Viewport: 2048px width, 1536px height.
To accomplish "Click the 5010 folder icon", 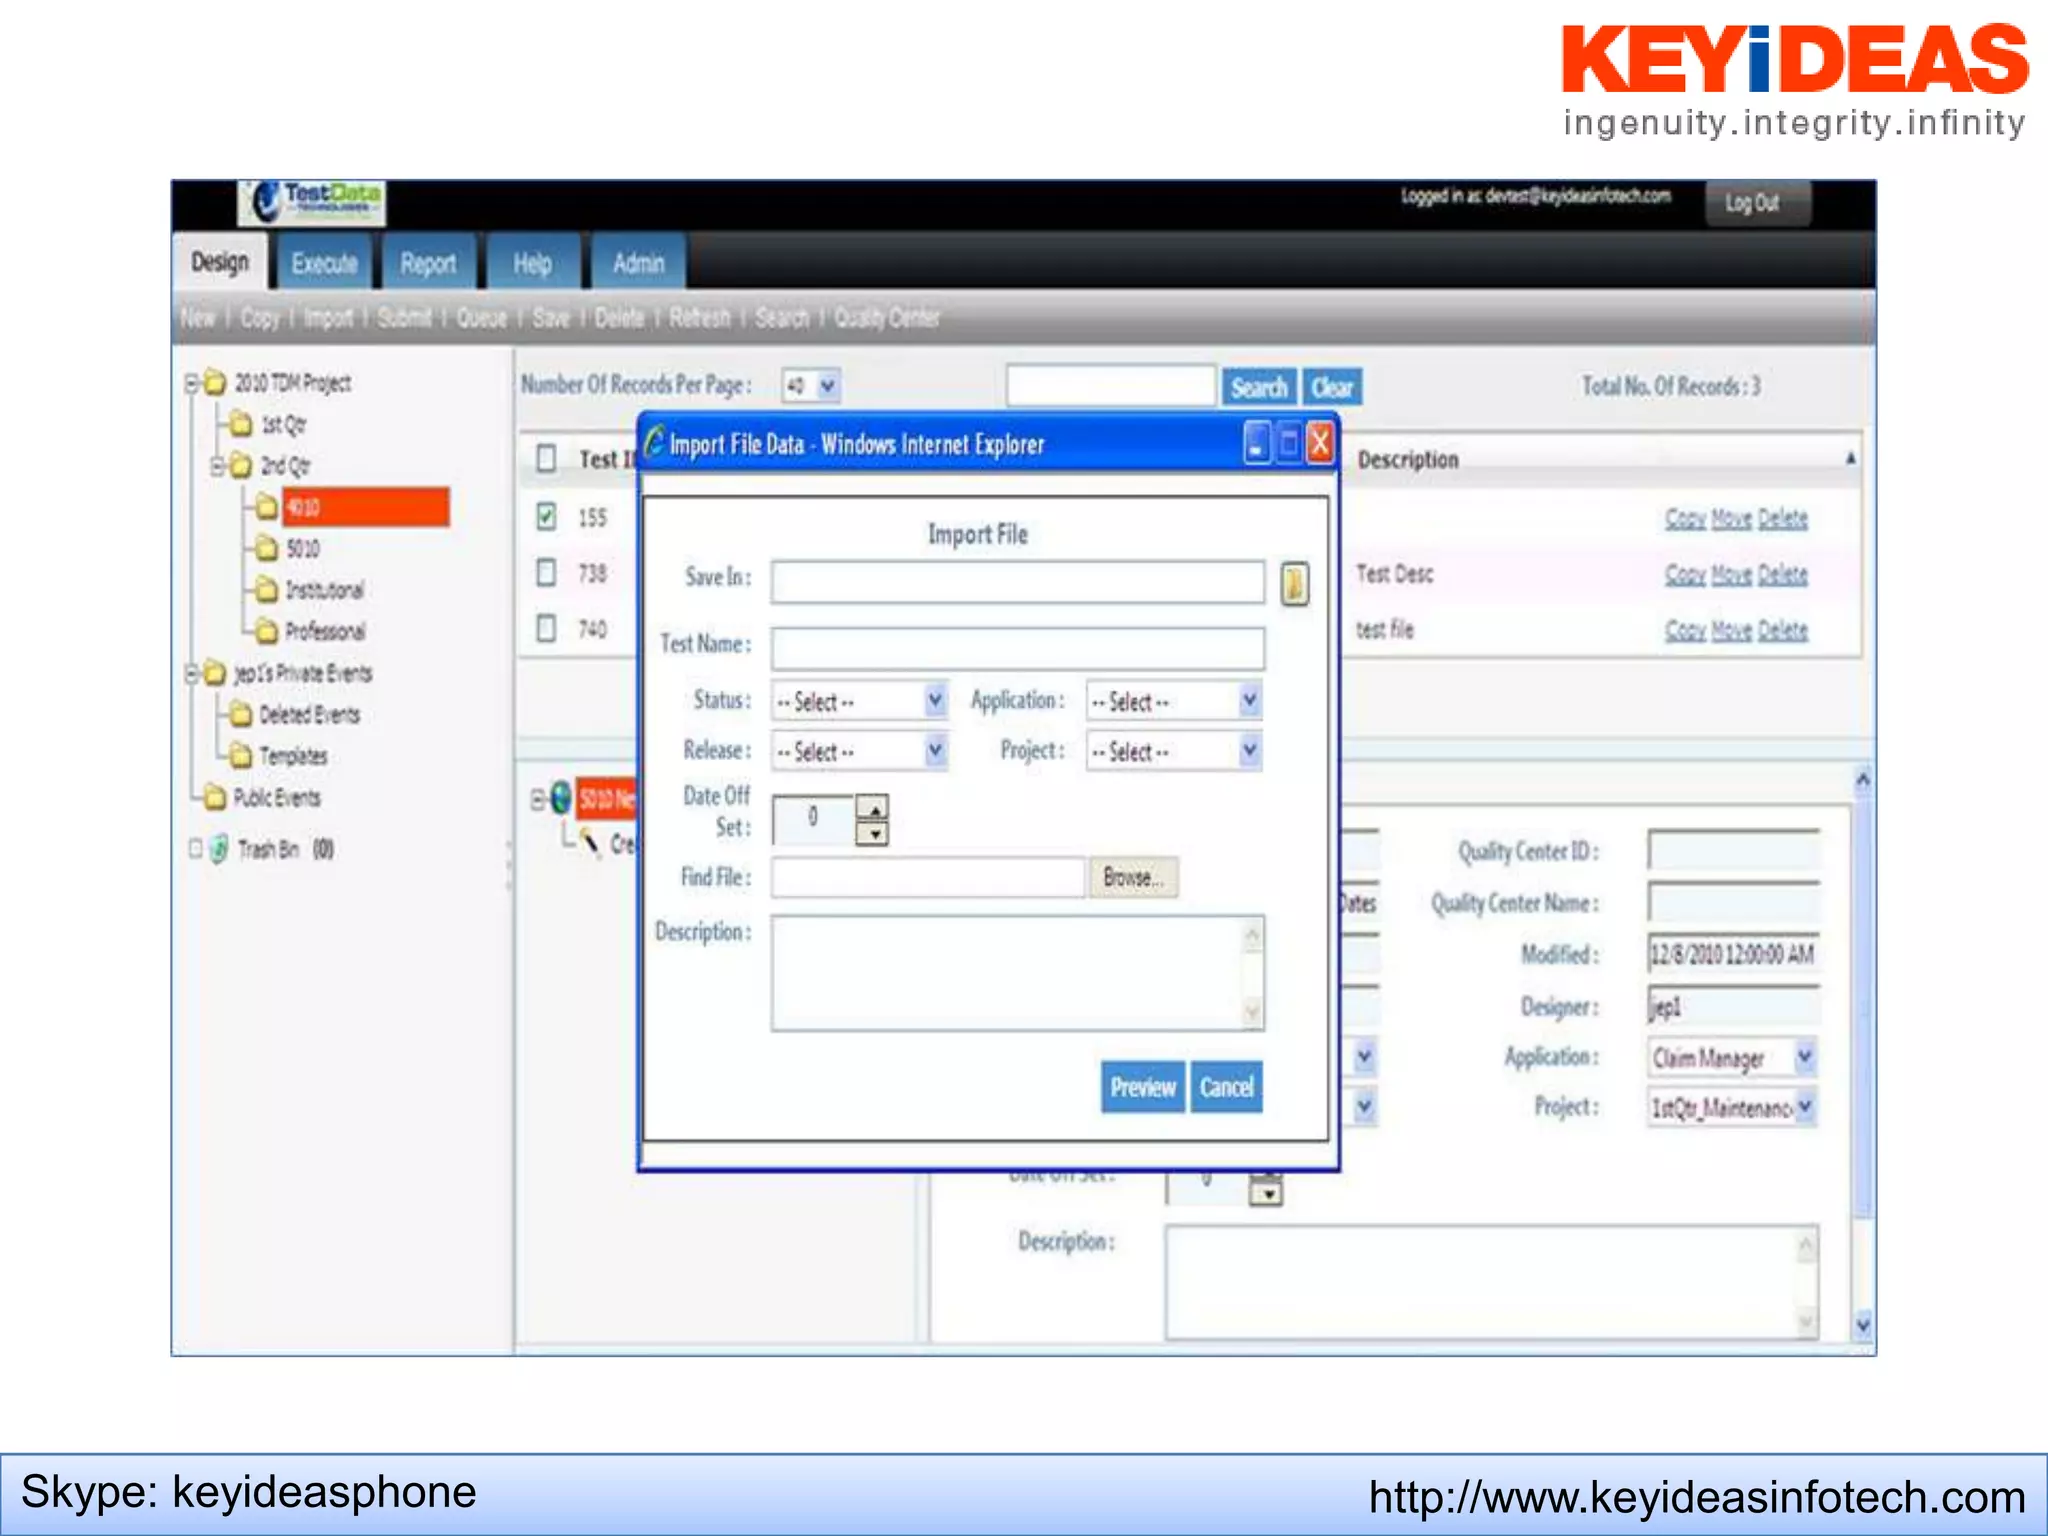I will pos(266,548).
